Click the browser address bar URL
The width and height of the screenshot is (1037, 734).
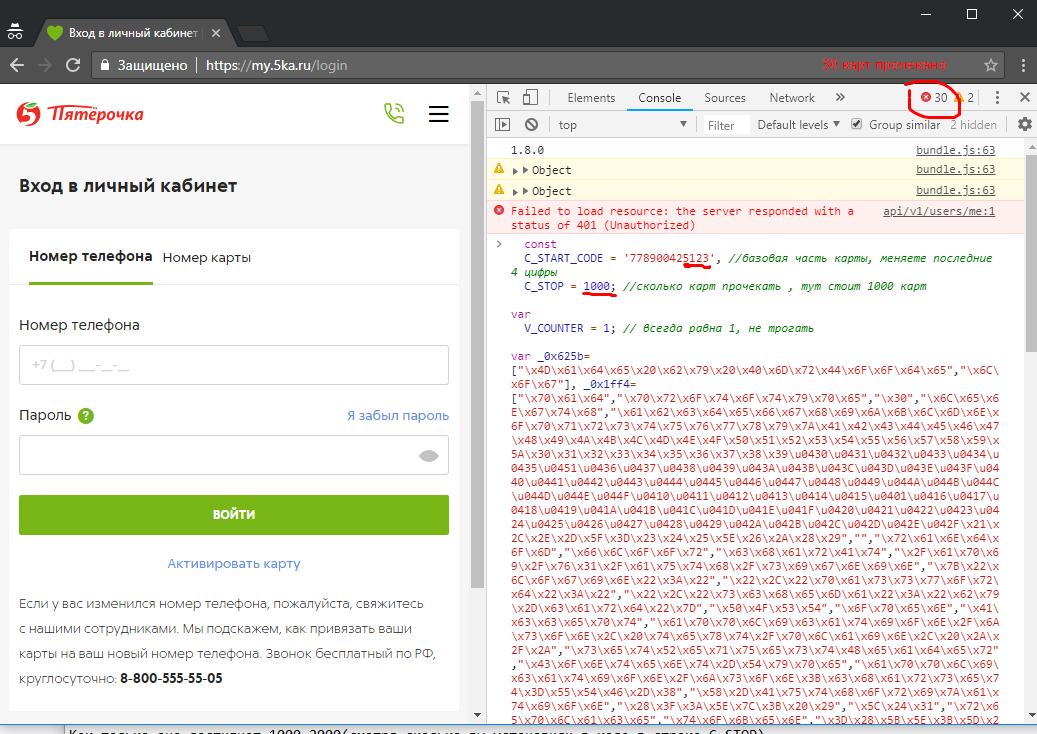click(276, 65)
